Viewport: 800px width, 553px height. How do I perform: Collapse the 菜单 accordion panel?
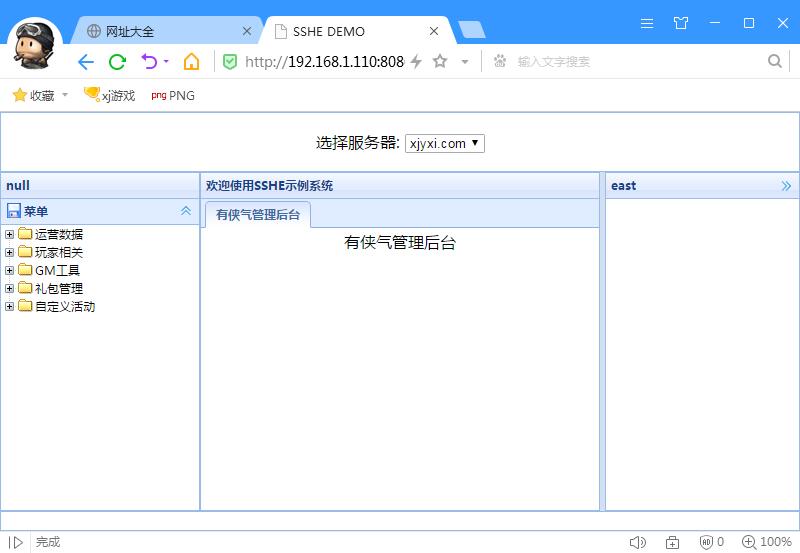click(x=185, y=211)
